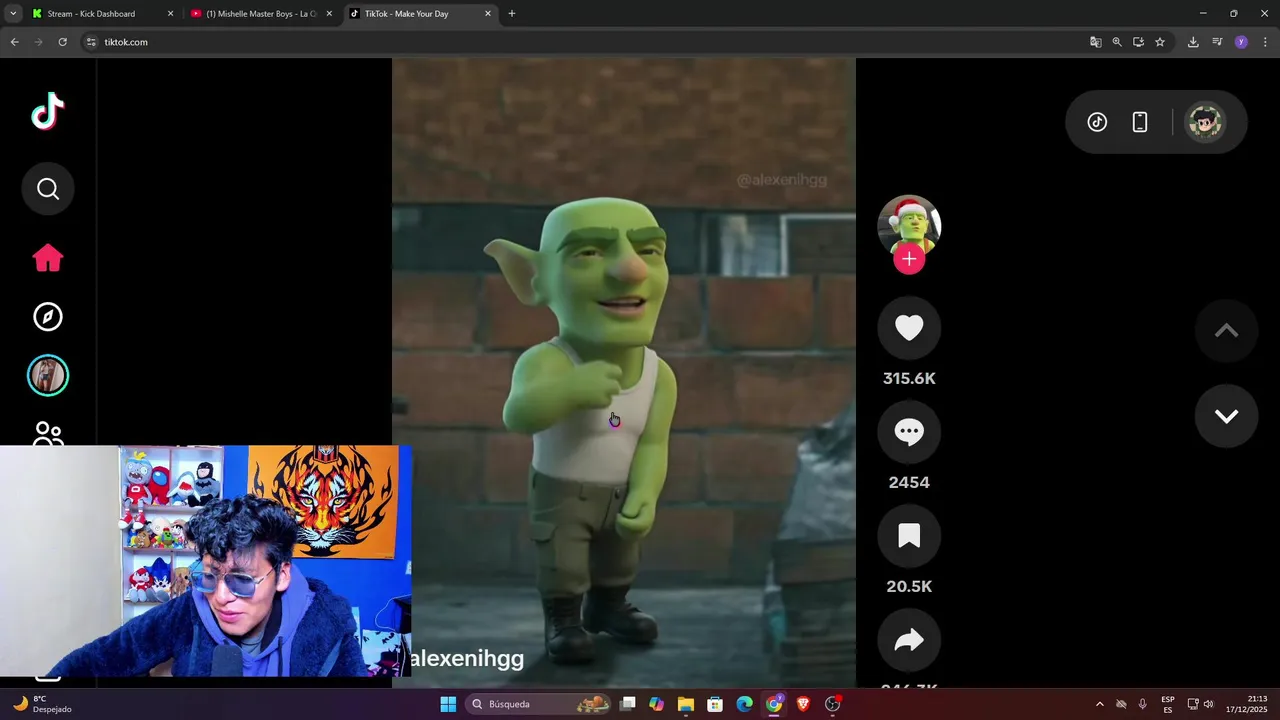The width and height of the screenshot is (1280, 720).
Task: Open the Friends icon in sidebar
Action: 48,433
